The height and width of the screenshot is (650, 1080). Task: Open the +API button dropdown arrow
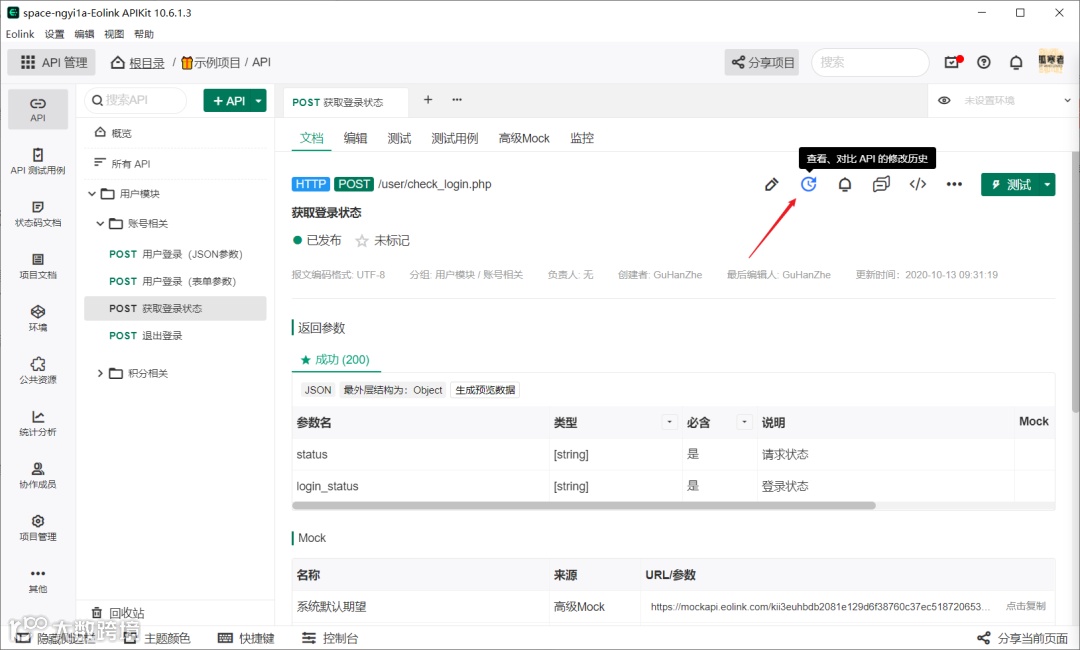258,101
